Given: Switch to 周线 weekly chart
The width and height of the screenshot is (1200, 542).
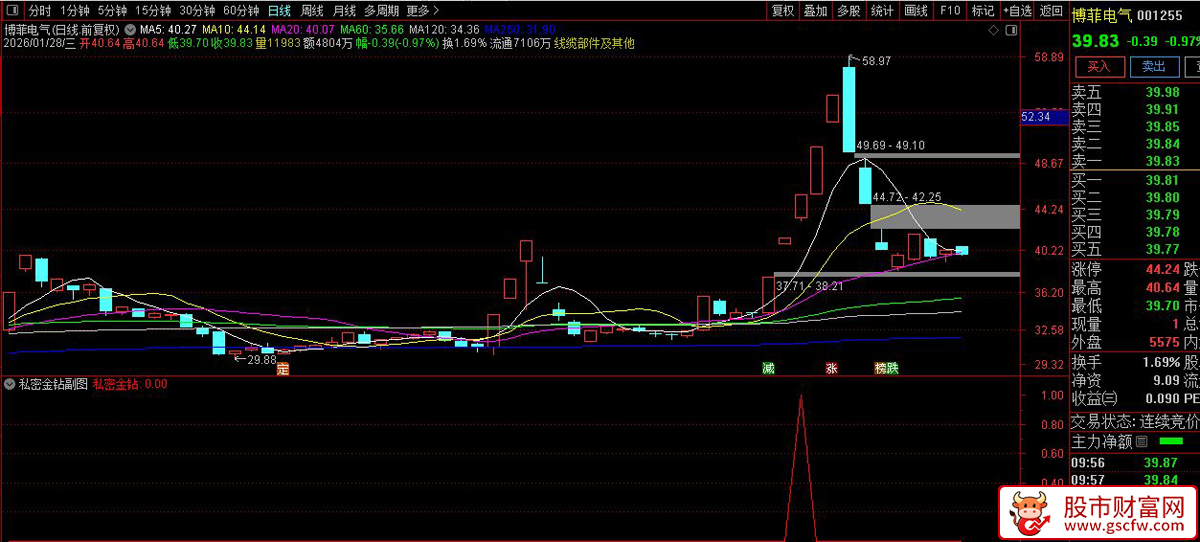Looking at the screenshot, I should click(x=312, y=11).
